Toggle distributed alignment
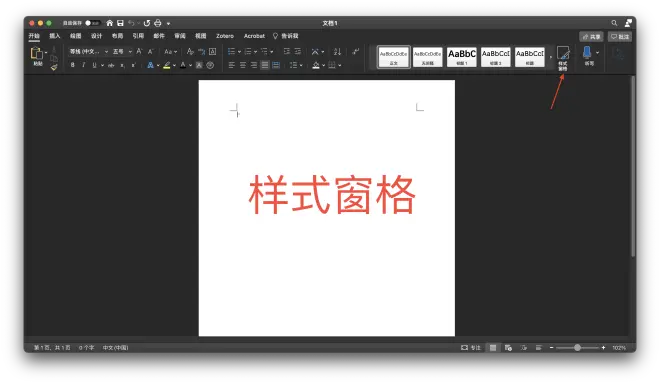Image resolution: width=660 pixels, height=384 pixels. coord(276,65)
